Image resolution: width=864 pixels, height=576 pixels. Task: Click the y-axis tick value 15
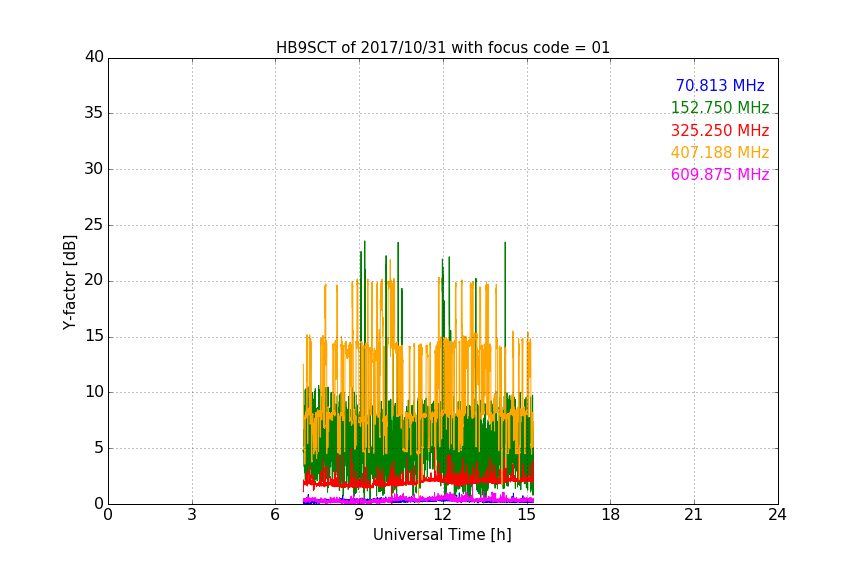(x=94, y=336)
